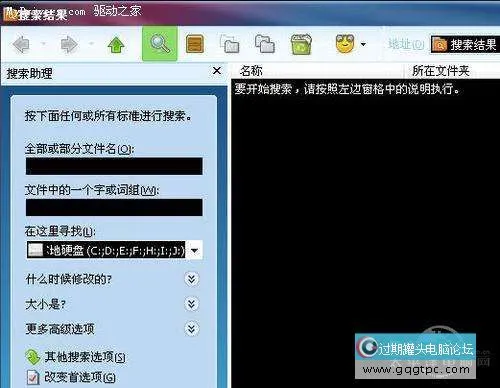Click the Copy To folders icon

coord(265,44)
